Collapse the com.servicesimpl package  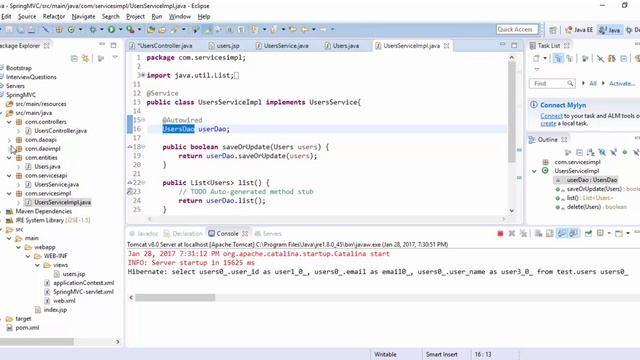[x=9, y=193]
